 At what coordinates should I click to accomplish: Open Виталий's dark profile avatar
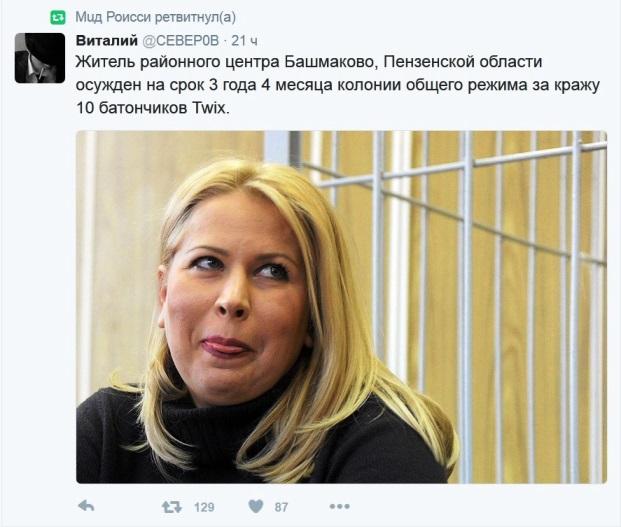[x=40, y=58]
